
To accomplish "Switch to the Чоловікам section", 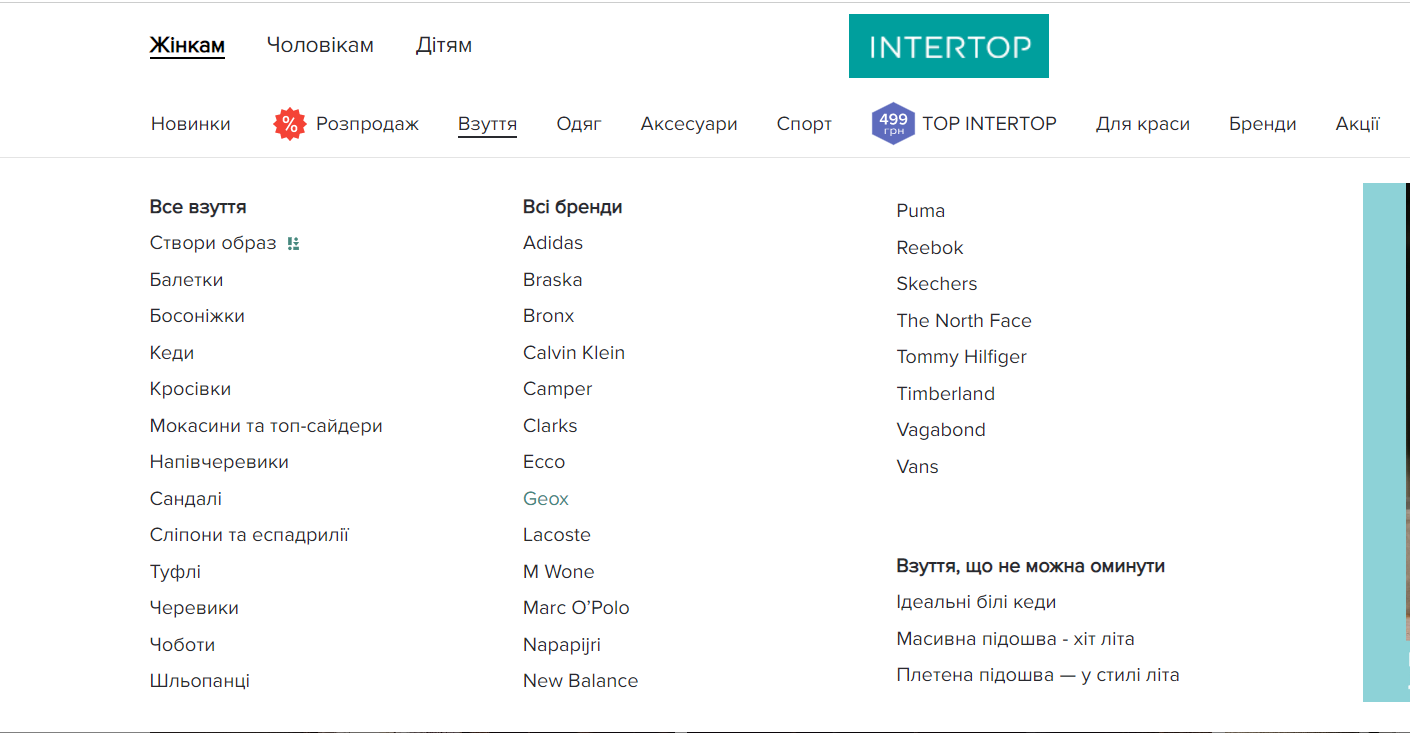I will point(320,45).
